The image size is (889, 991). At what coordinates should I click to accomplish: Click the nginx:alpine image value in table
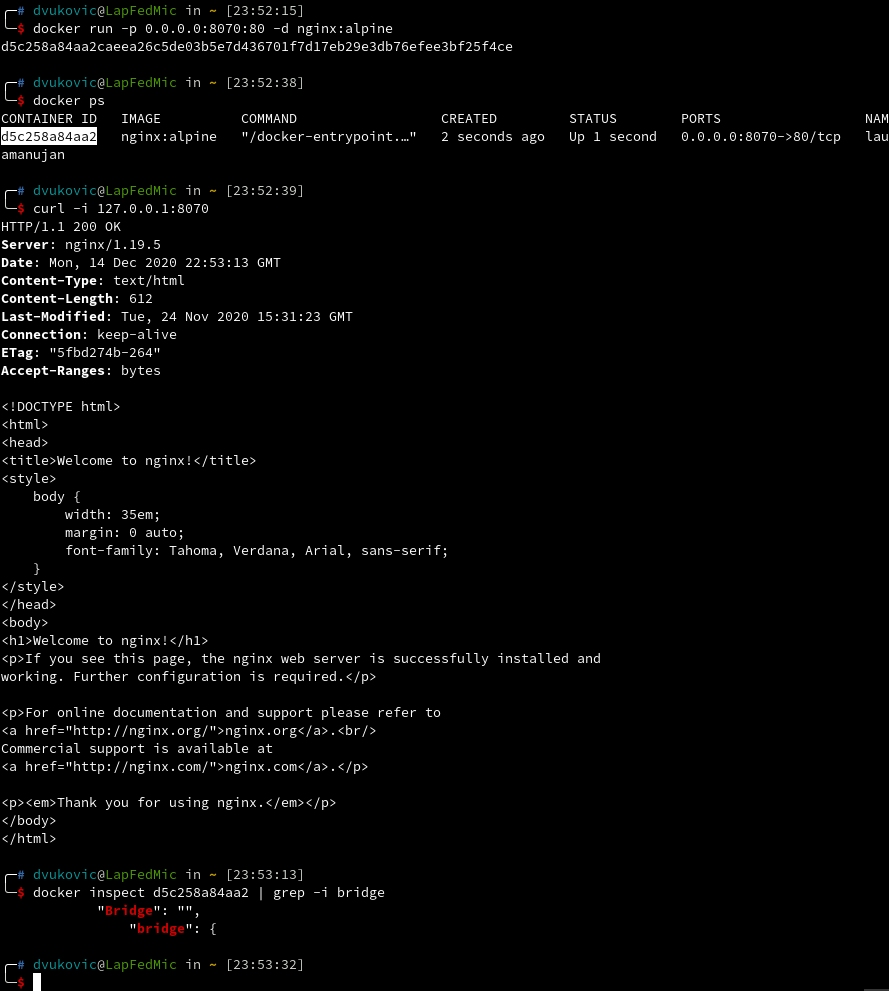coord(169,137)
